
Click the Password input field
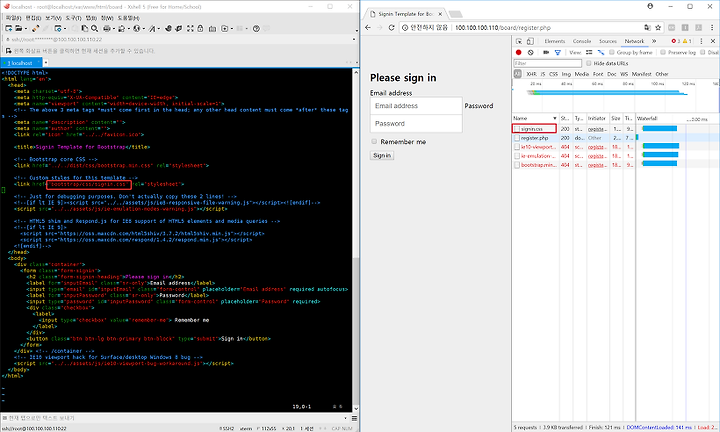[x=416, y=123]
